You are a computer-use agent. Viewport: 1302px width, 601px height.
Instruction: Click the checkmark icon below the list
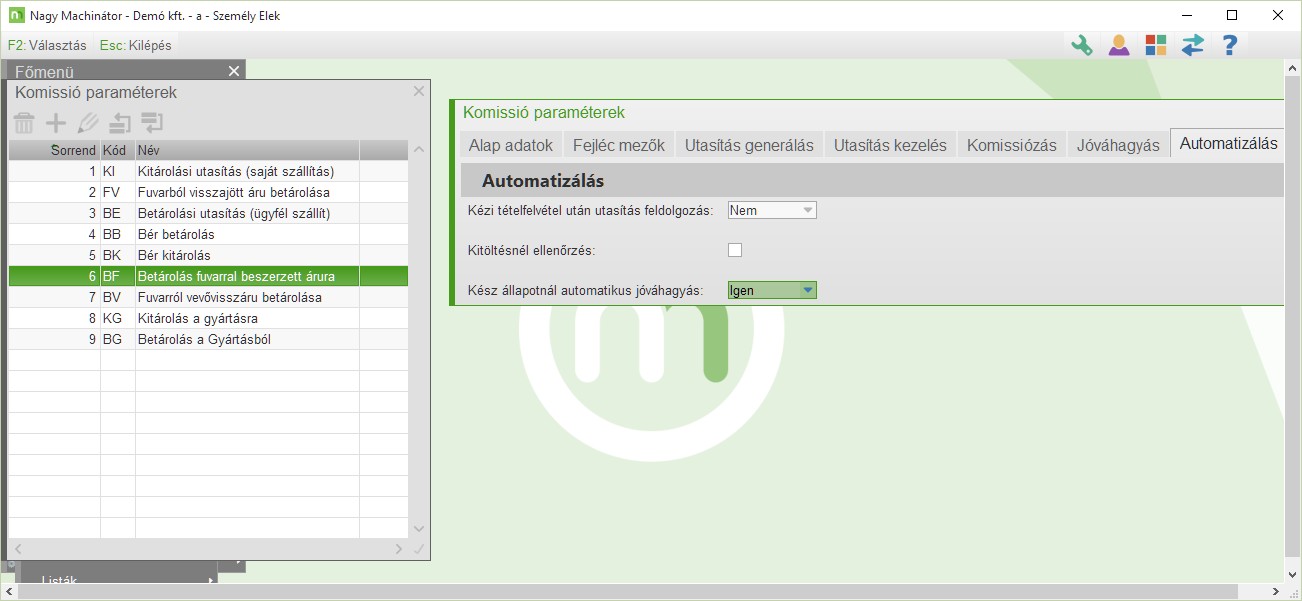pyautogui.click(x=419, y=549)
